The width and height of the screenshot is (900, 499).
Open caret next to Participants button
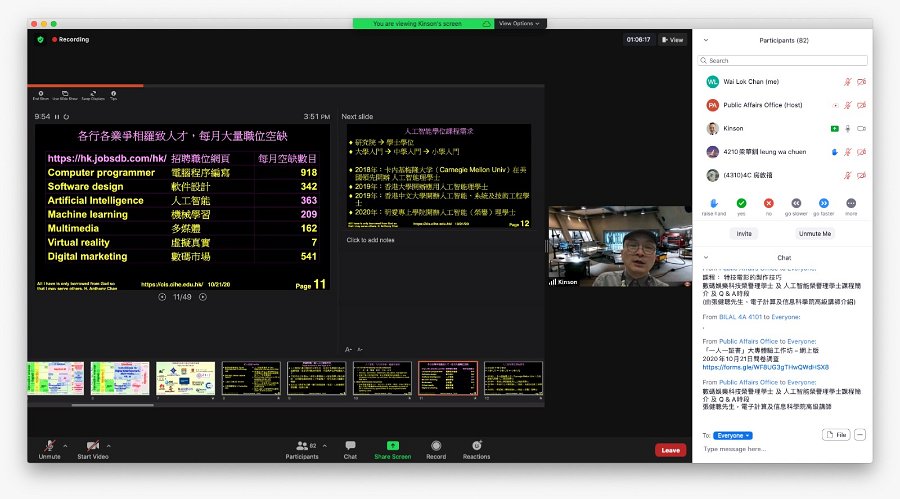point(325,446)
